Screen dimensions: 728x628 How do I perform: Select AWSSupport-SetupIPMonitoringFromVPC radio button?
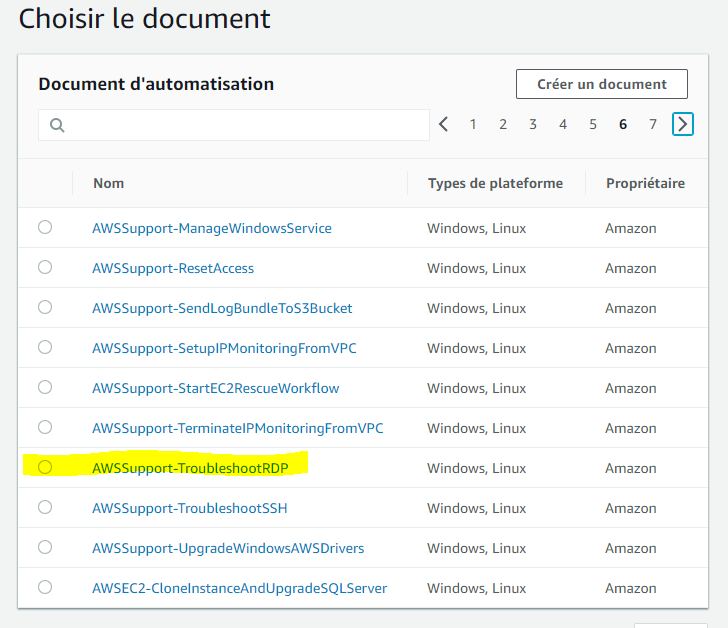[x=45, y=347]
